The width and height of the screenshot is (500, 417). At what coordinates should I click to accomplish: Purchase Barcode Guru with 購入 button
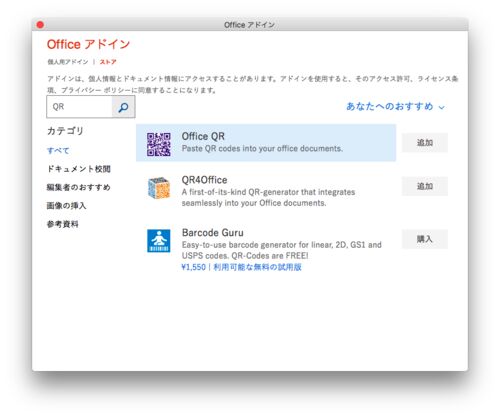point(425,239)
